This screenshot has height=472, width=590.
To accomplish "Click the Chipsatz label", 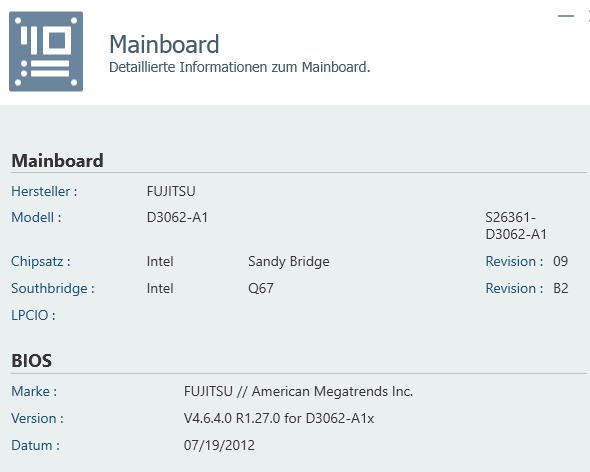I will (x=41, y=262).
